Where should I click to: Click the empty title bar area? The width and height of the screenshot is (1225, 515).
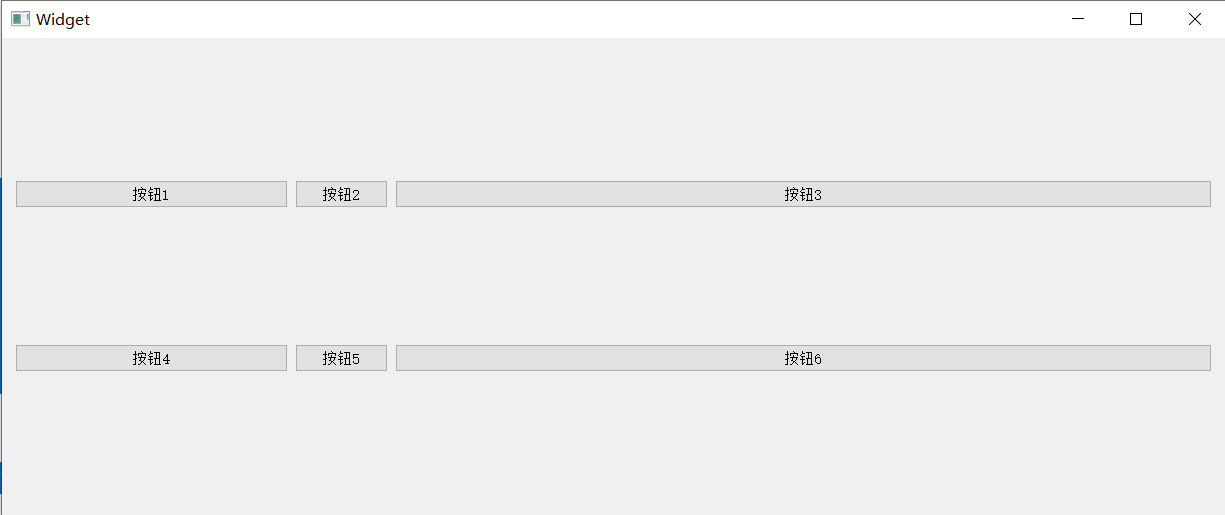tap(570, 19)
